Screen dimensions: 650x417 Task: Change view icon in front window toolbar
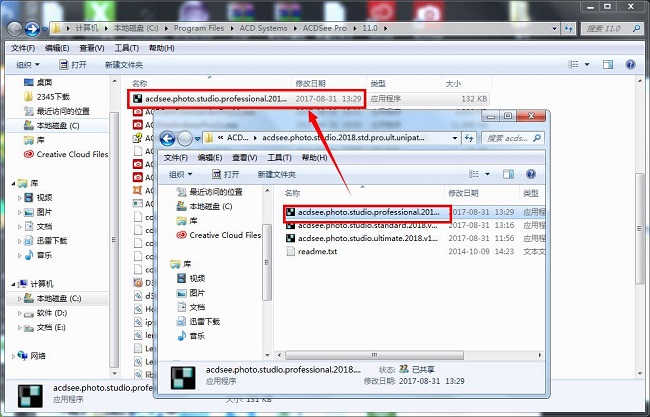pos(473,174)
